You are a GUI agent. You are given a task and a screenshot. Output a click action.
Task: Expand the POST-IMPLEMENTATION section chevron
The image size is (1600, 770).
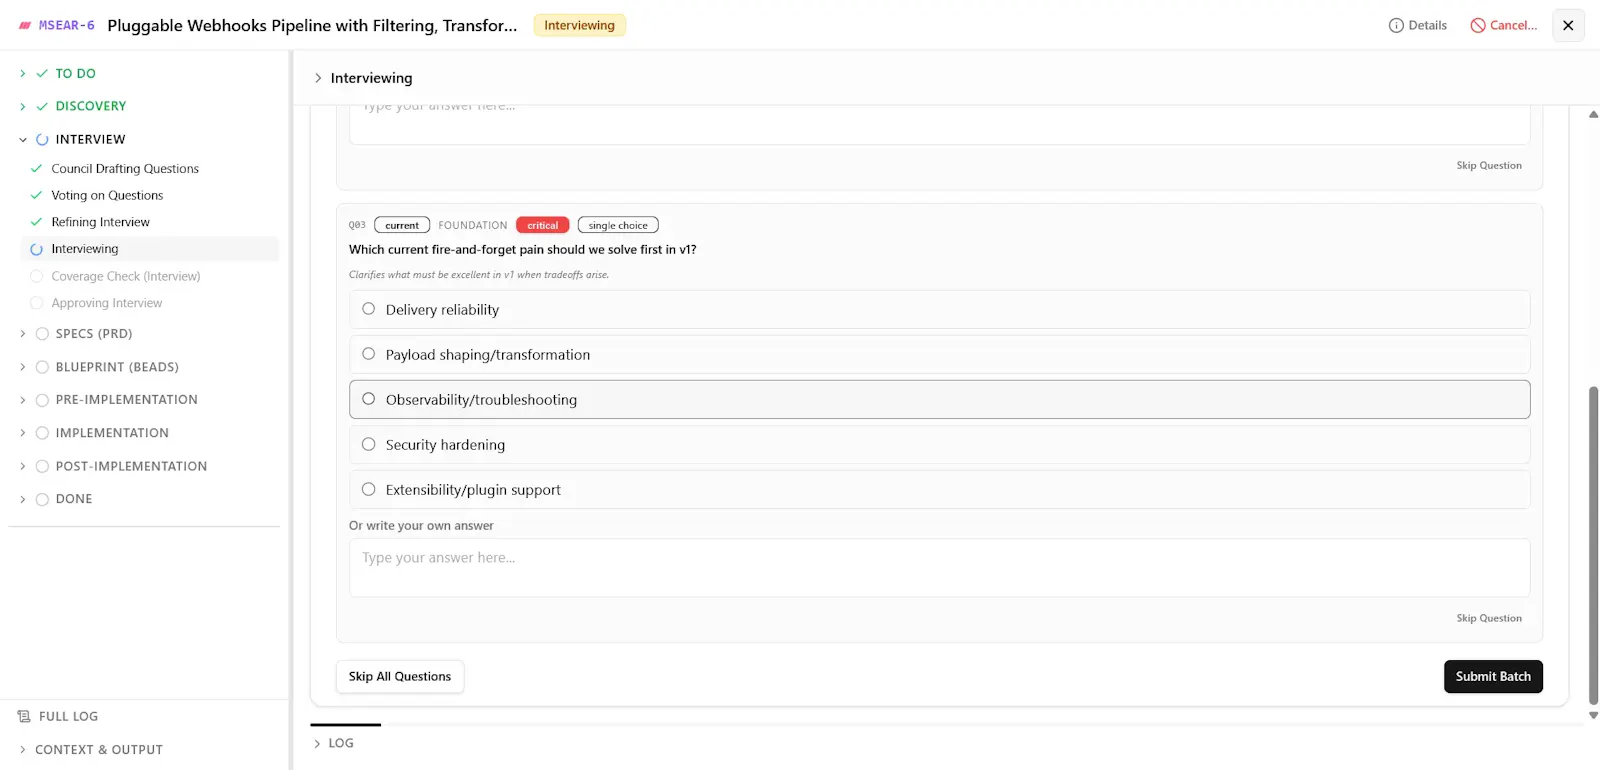(23, 466)
